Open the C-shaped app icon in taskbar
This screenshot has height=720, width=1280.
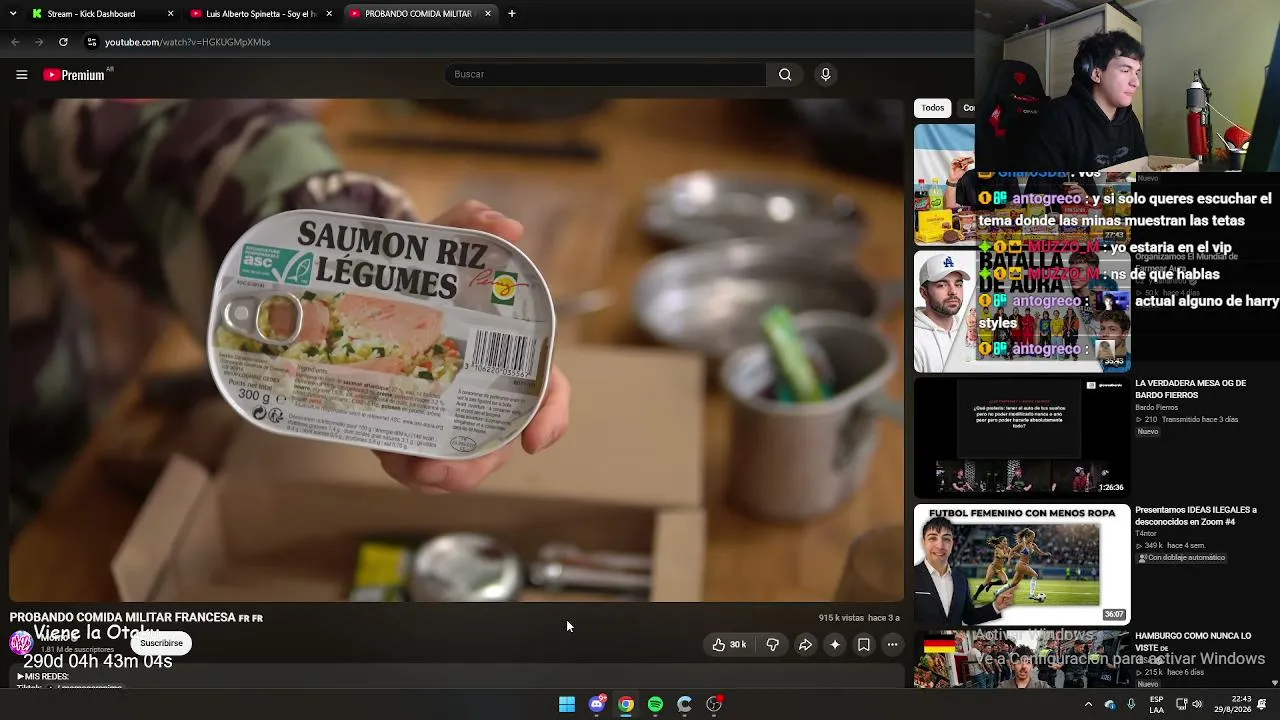point(684,704)
